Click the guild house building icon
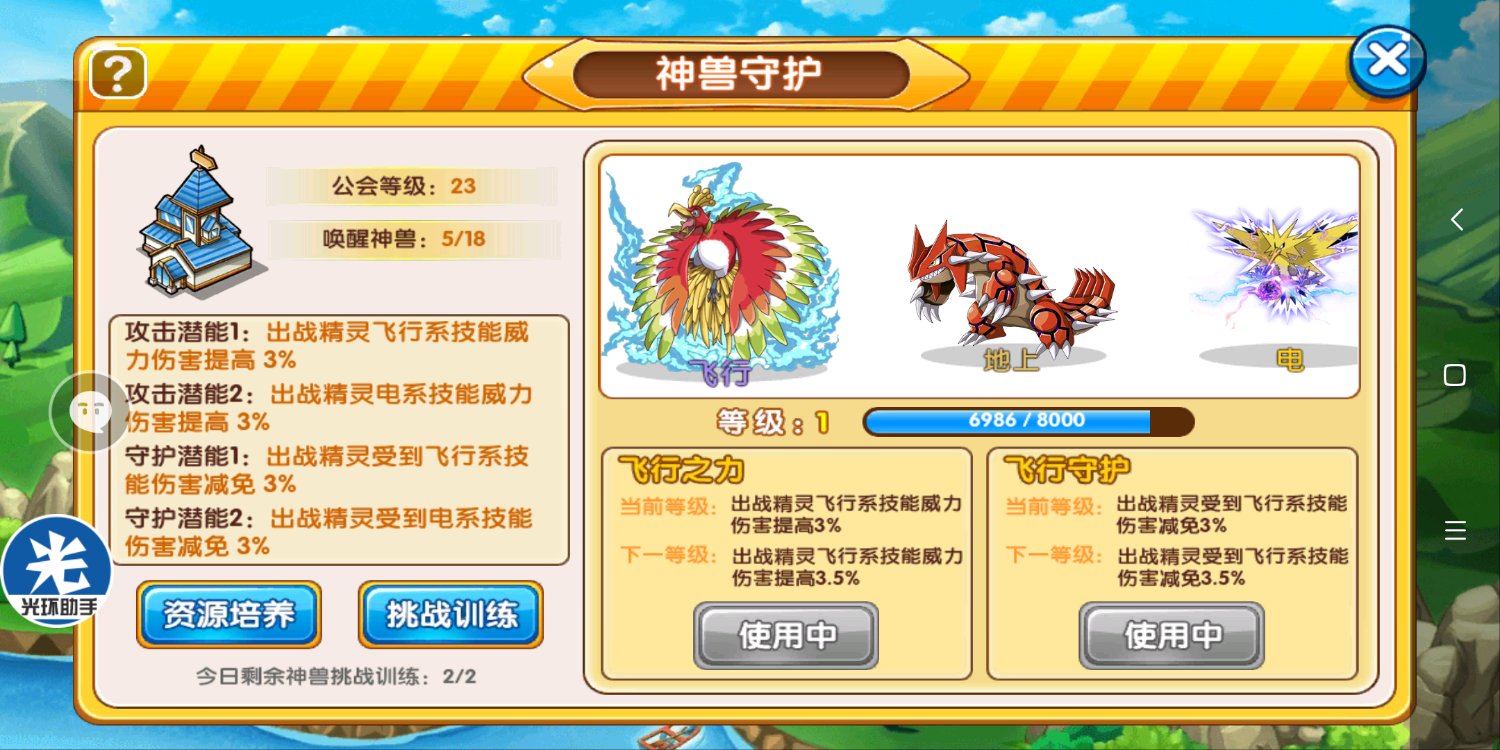Screen dimensions: 1500x750 tap(198, 222)
